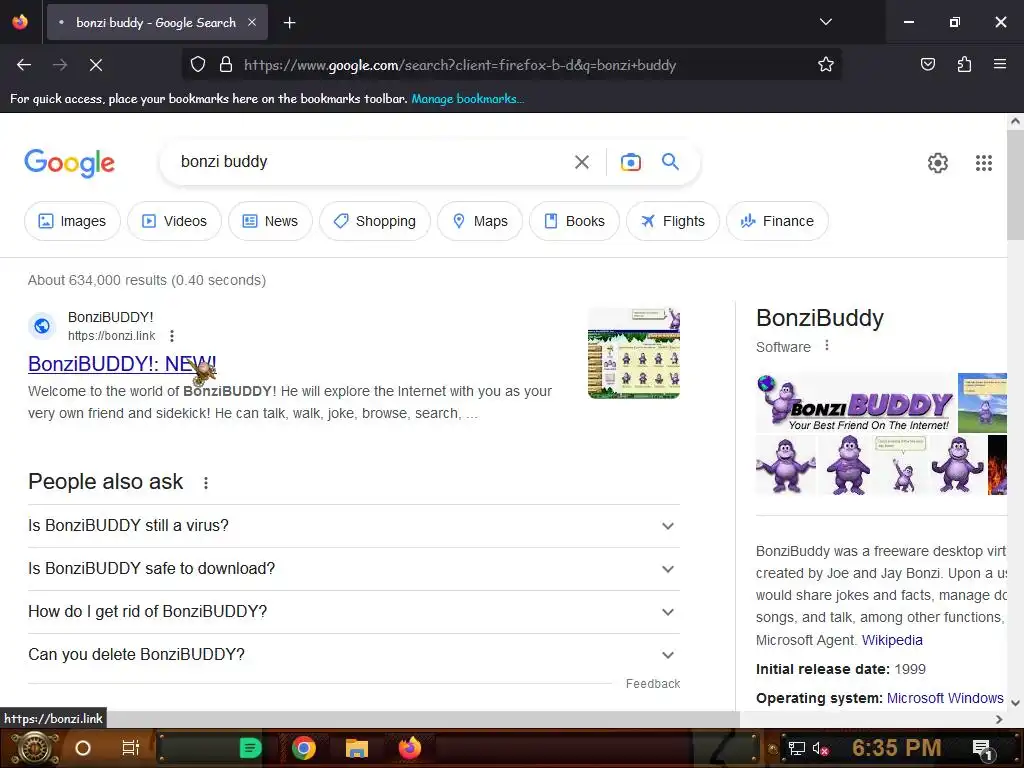This screenshot has width=1024, height=768.
Task: Click the muted volume tray icon
Action: pyautogui.click(x=820, y=748)
